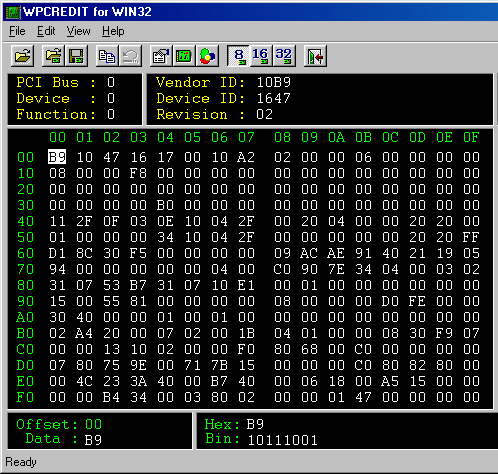Click the copy toolbar icon

coord(107,56)
